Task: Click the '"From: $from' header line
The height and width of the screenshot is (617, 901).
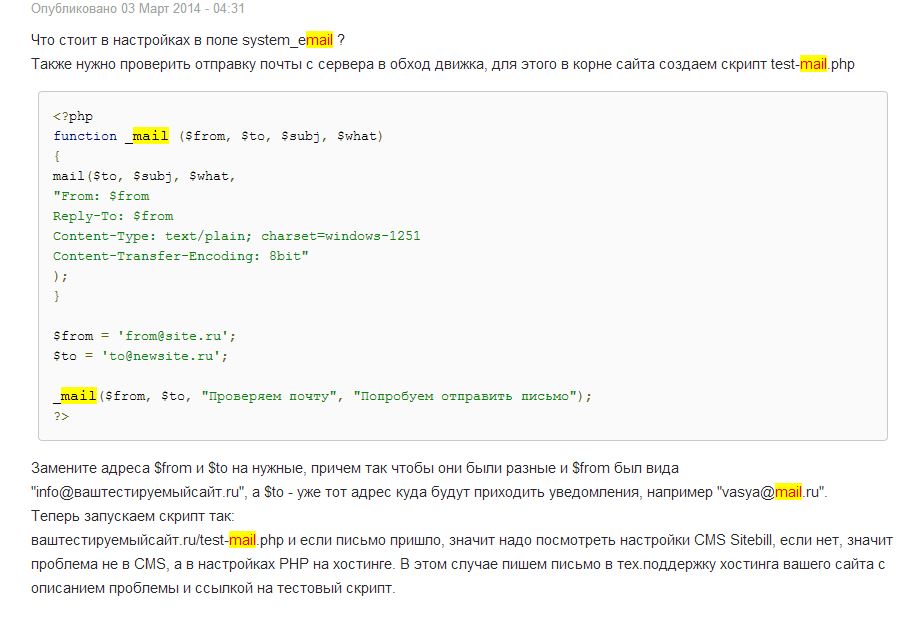Action: tap(101, 196)
